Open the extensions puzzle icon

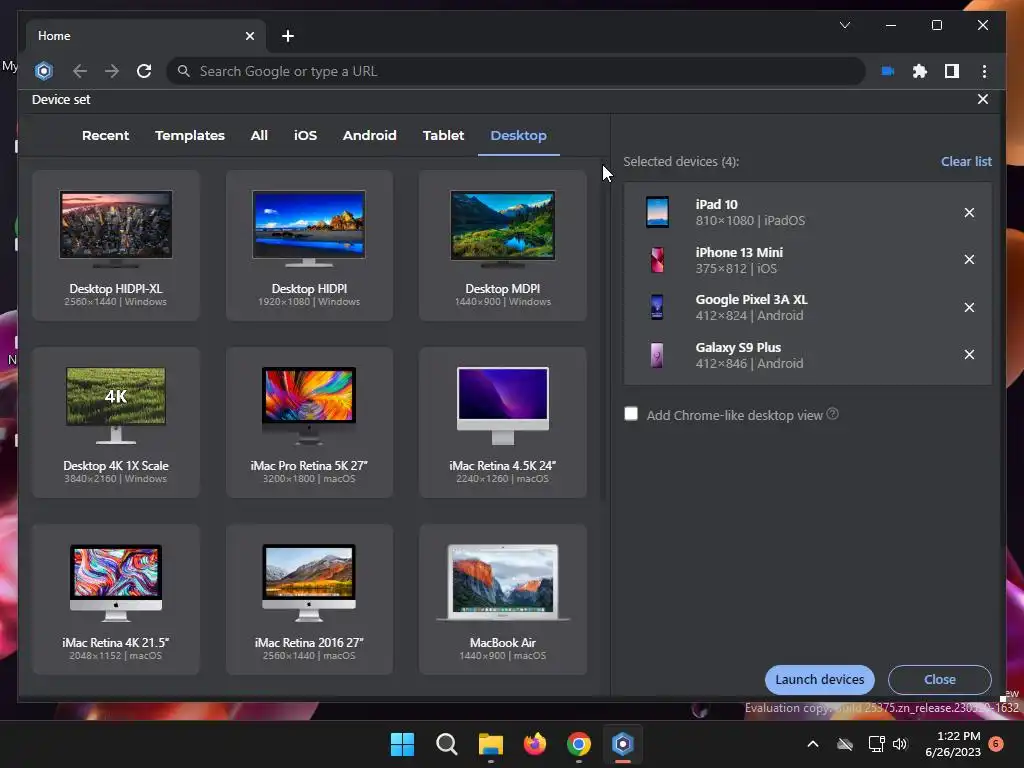point(920,71)
